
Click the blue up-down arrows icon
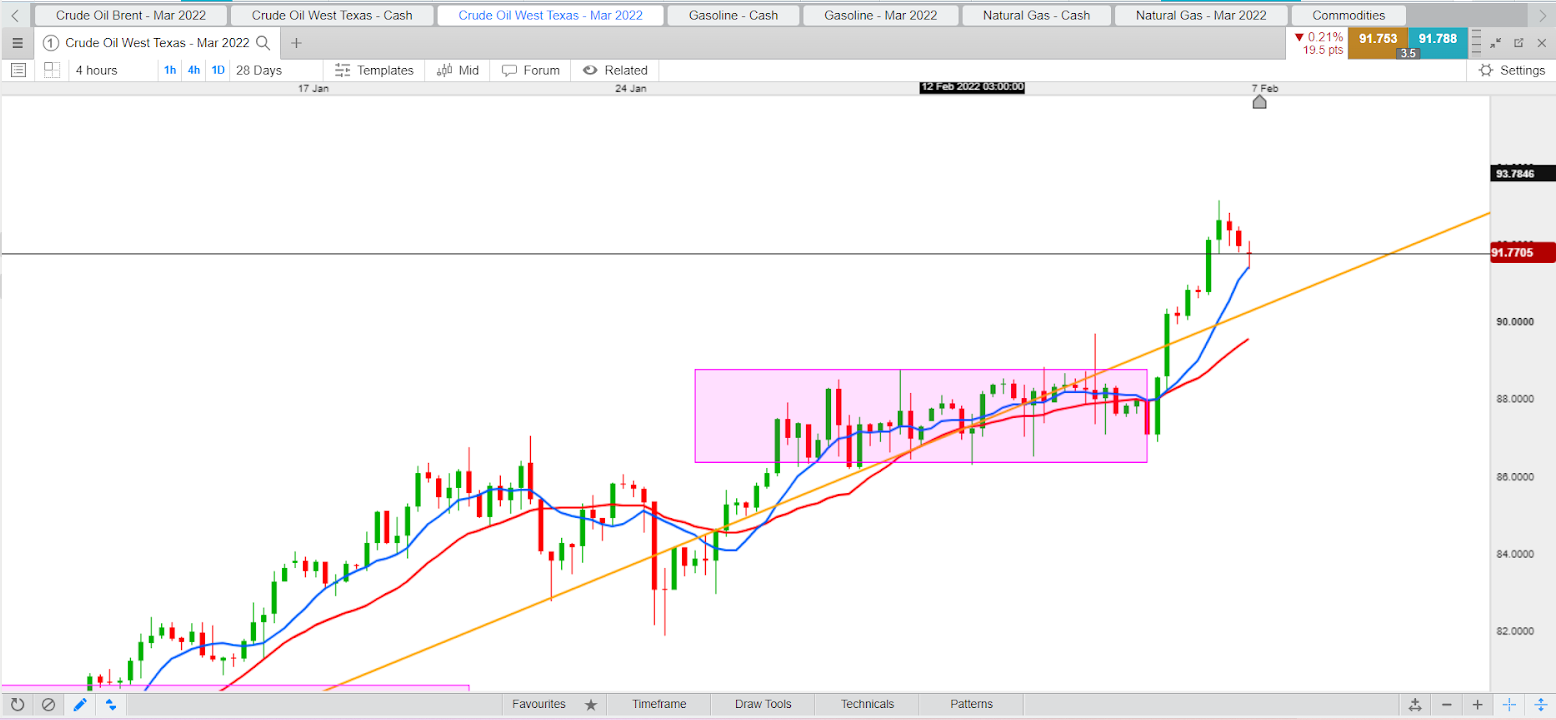[x=111, y=704]
